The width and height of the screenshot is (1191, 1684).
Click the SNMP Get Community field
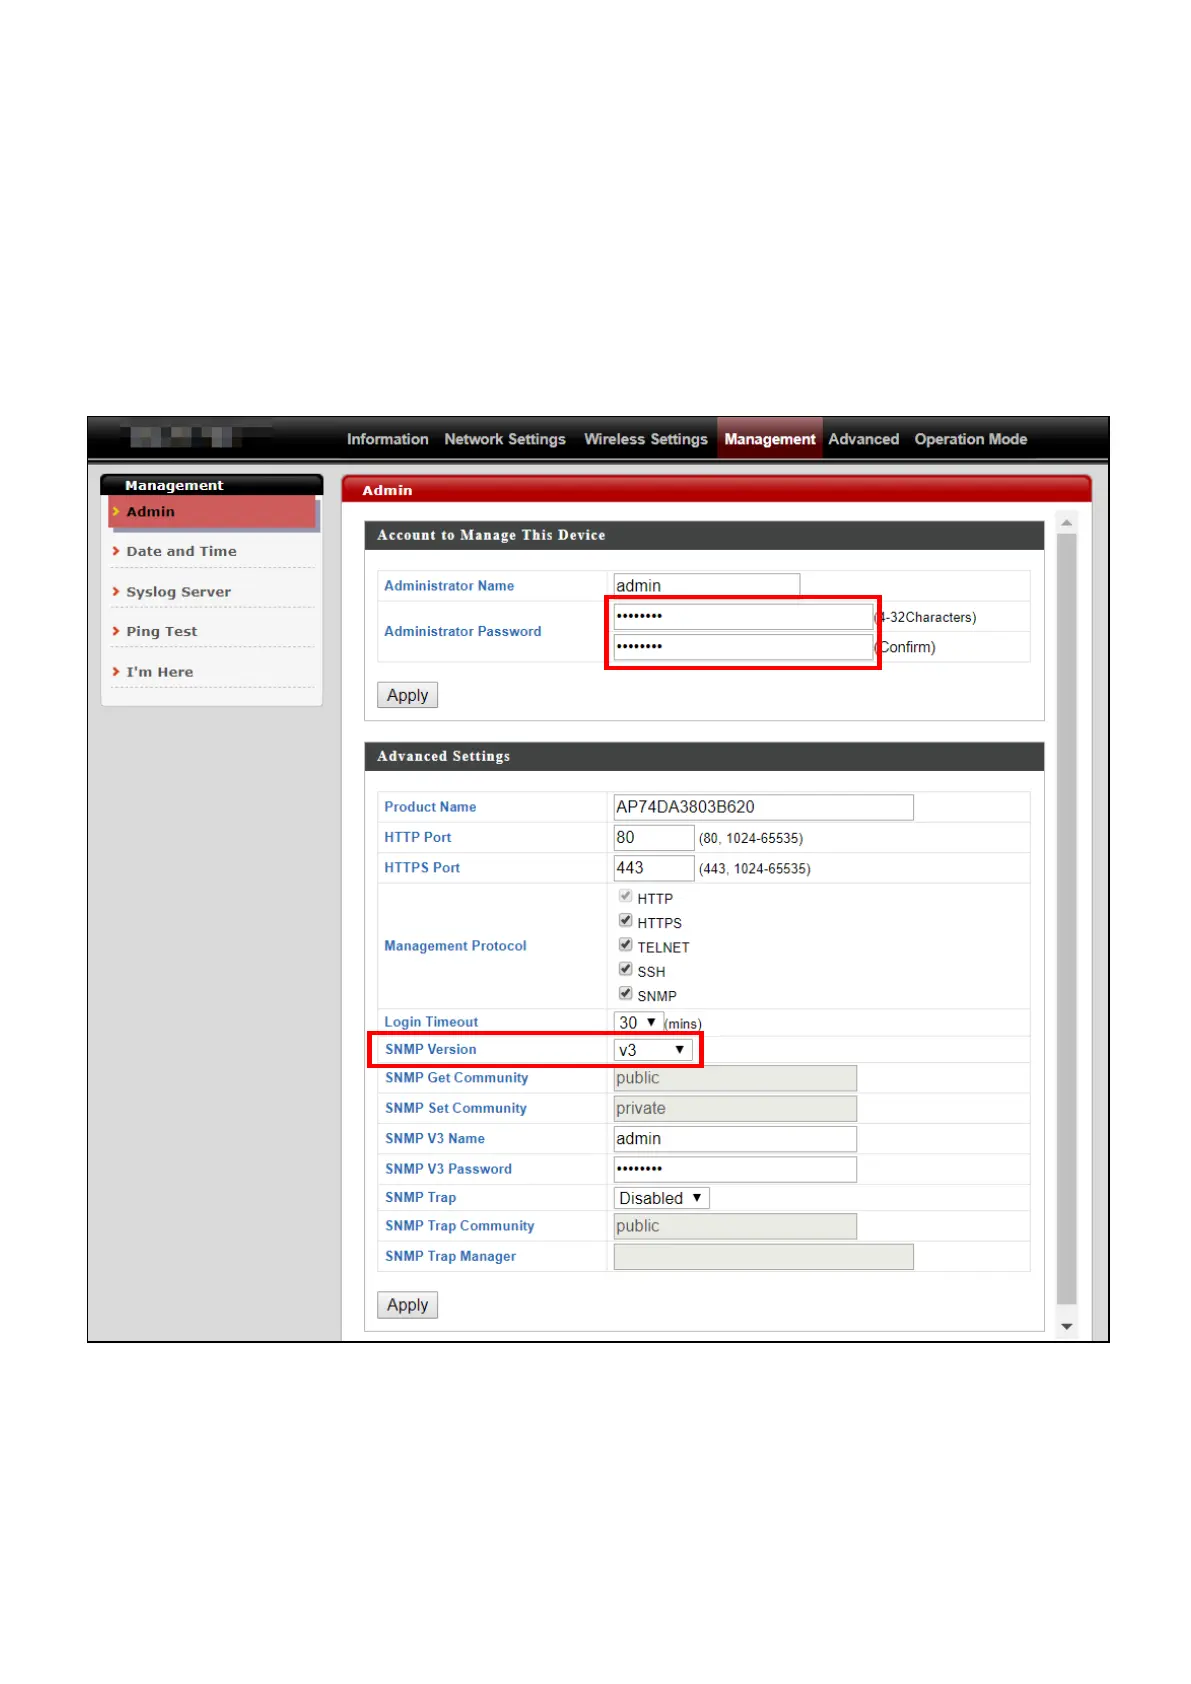pos(735,1078)
